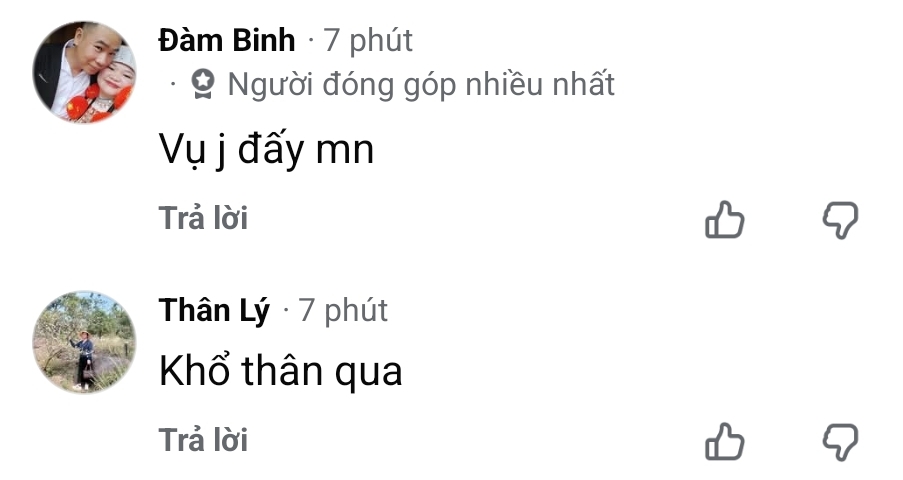Select the "Vụ j đấy mn" comment text
Viewport: 903px width, 480px height.
266,150
